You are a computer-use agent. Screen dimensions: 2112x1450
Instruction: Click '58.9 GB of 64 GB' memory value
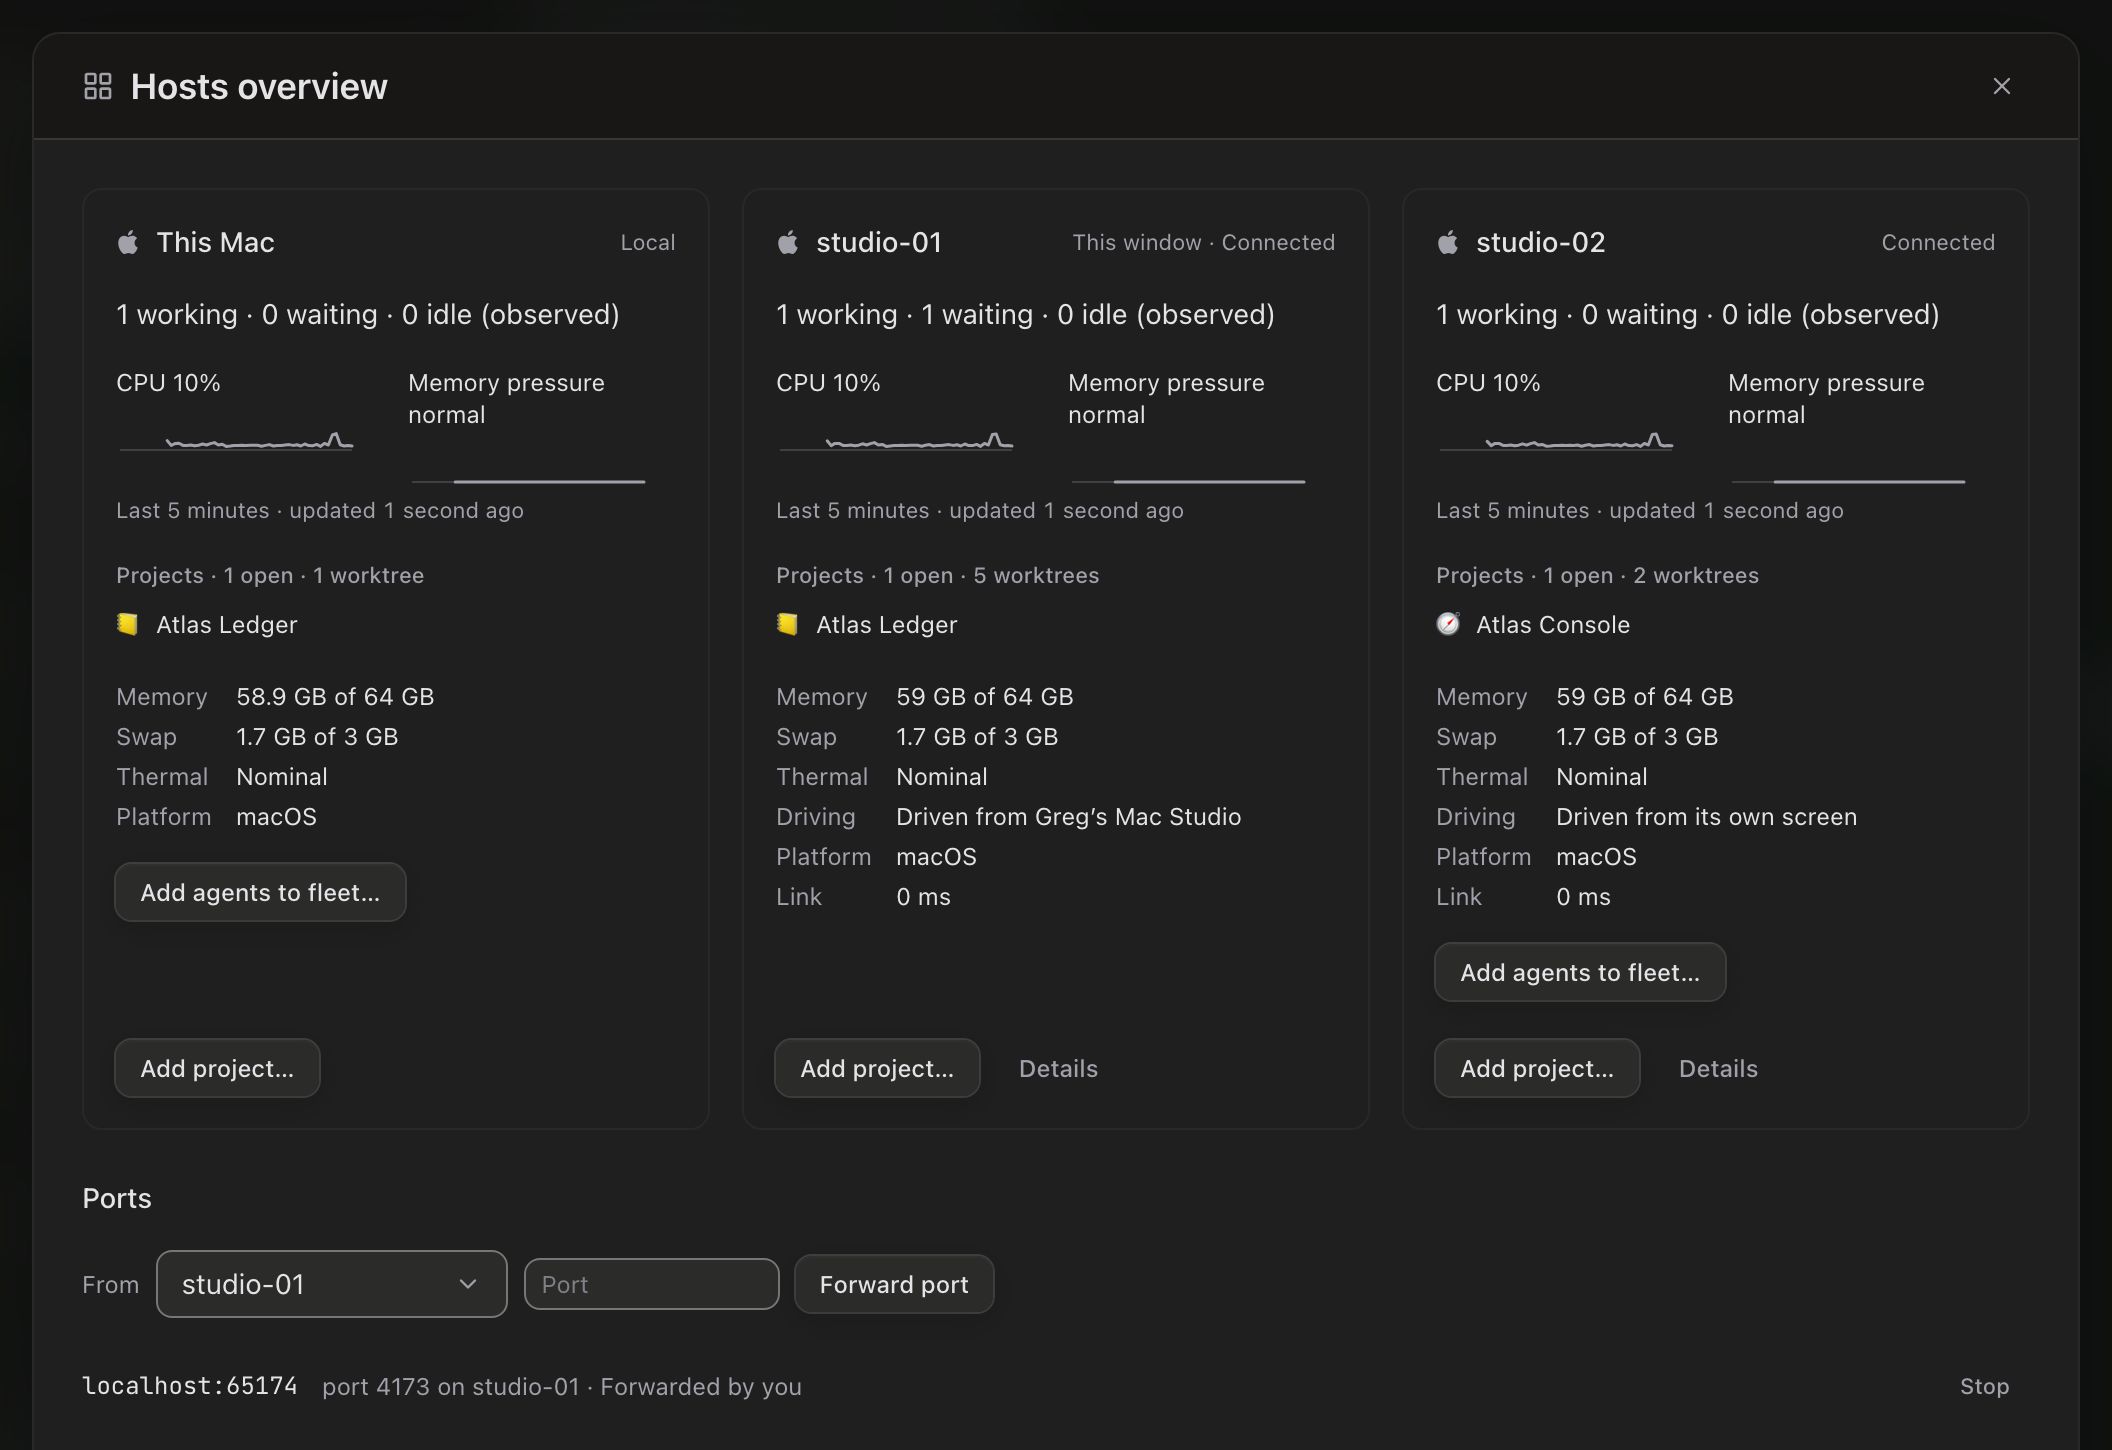pos(335,696)
